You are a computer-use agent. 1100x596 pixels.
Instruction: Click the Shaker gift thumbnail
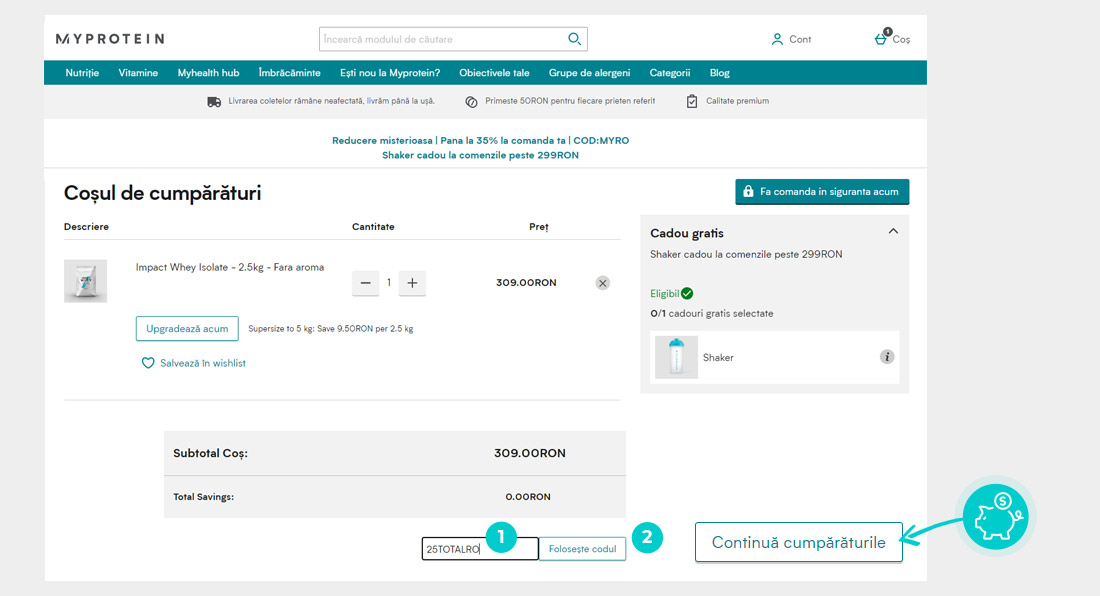(x=676, y=358)
